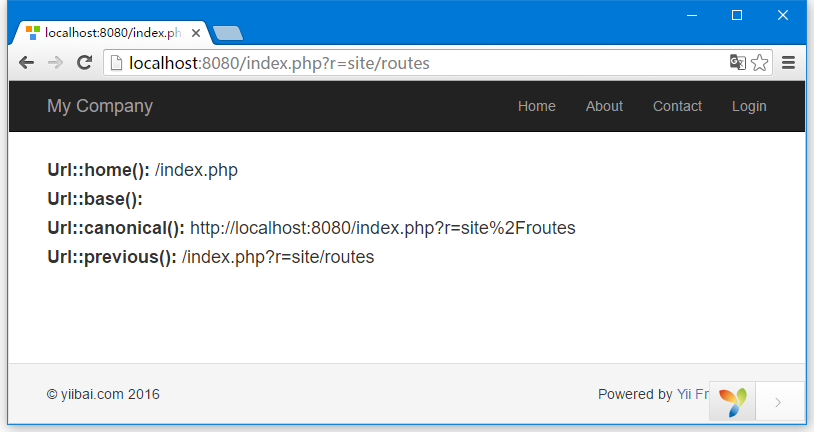The height and width of the screenshot is (432, 814).
Task: Click the My Company brand link
Action: (100, 106)
